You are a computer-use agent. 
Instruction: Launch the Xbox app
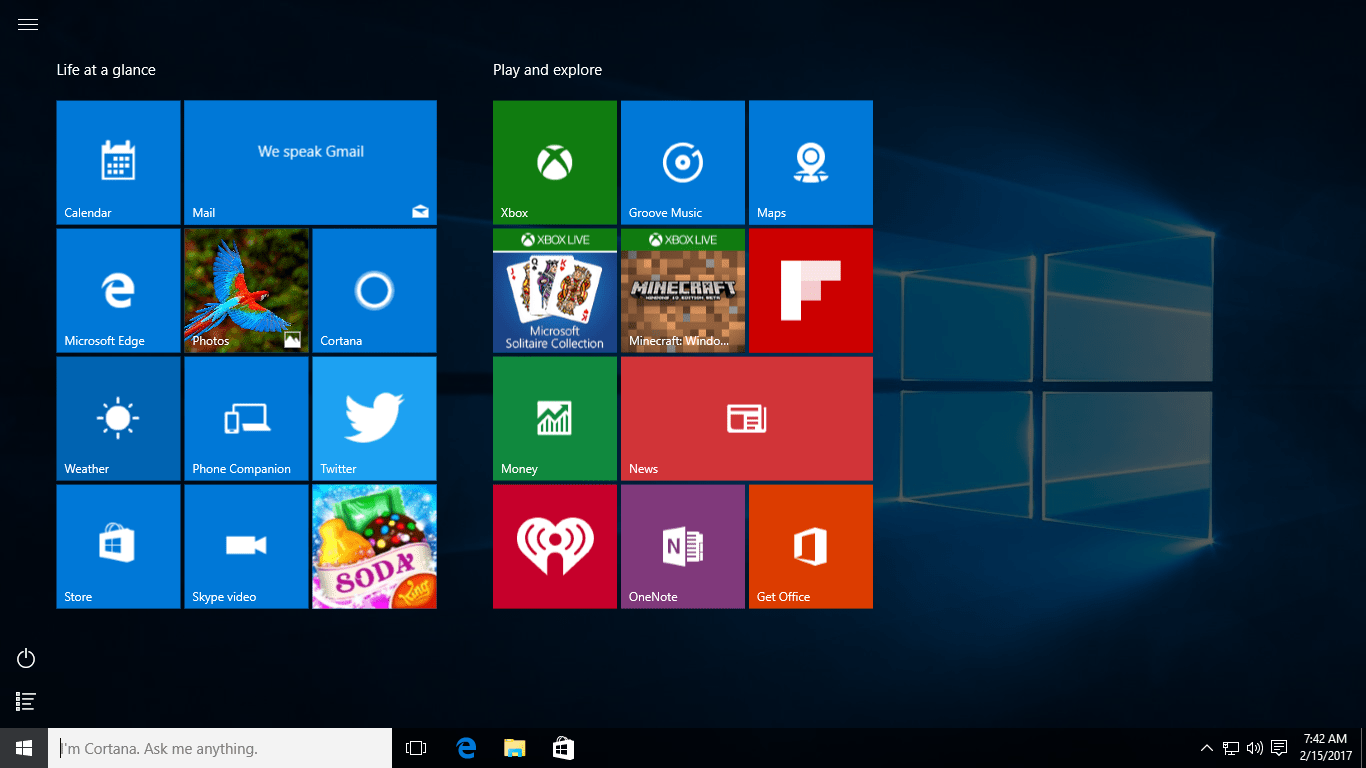click(554, 162)
